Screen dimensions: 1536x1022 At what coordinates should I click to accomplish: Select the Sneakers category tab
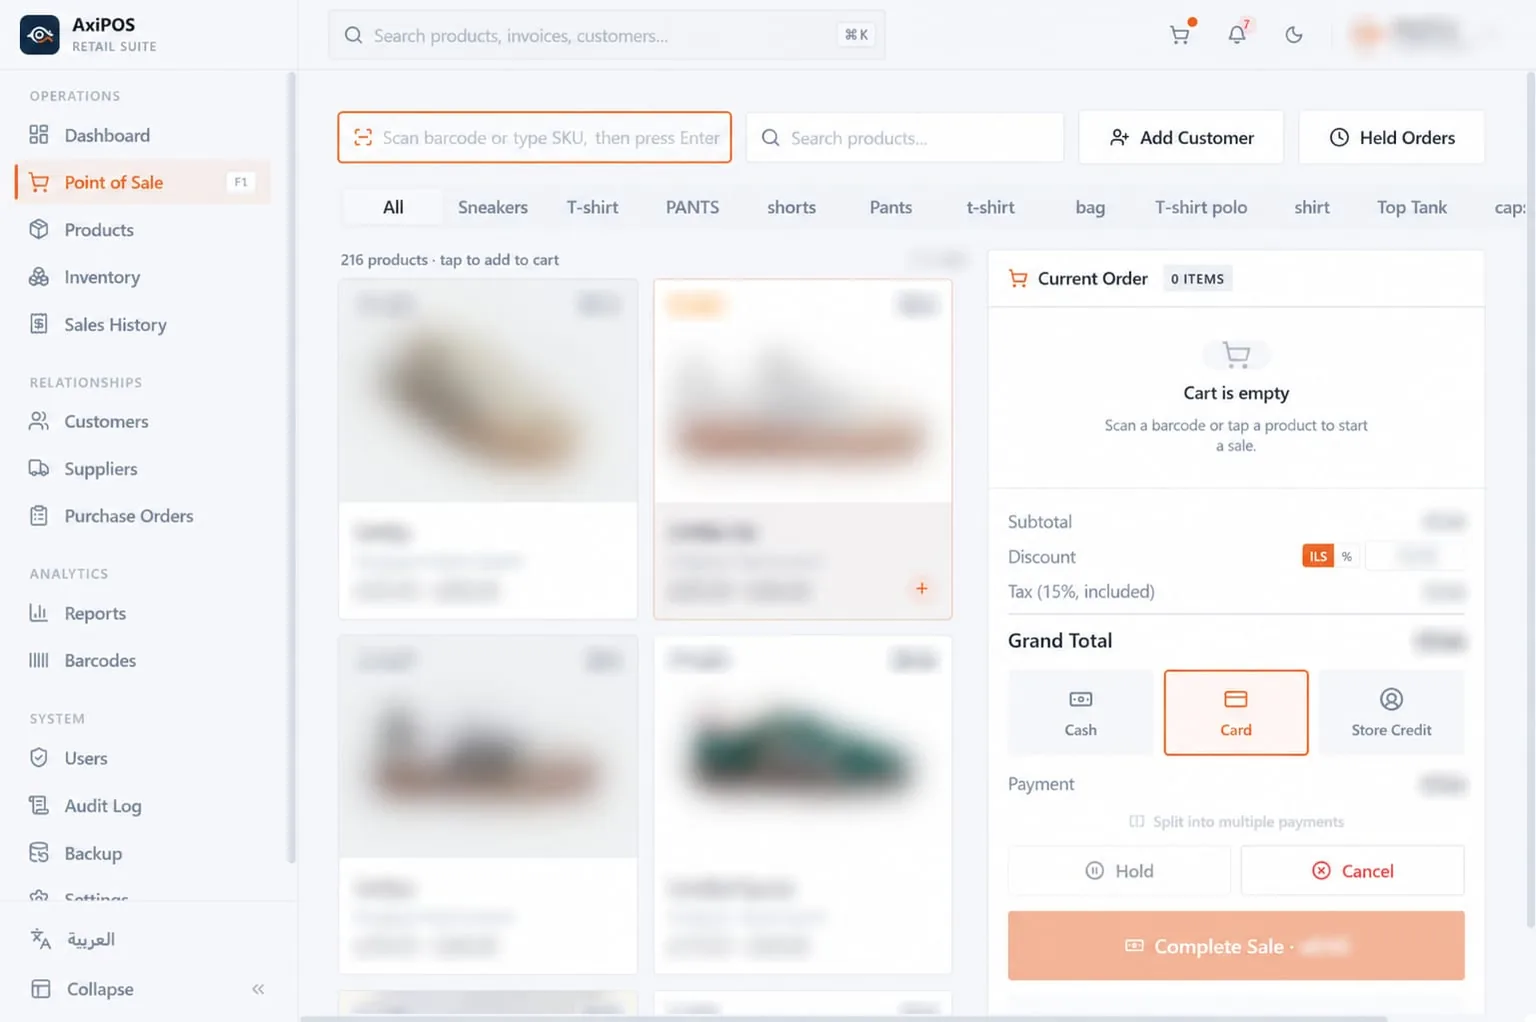492,207
